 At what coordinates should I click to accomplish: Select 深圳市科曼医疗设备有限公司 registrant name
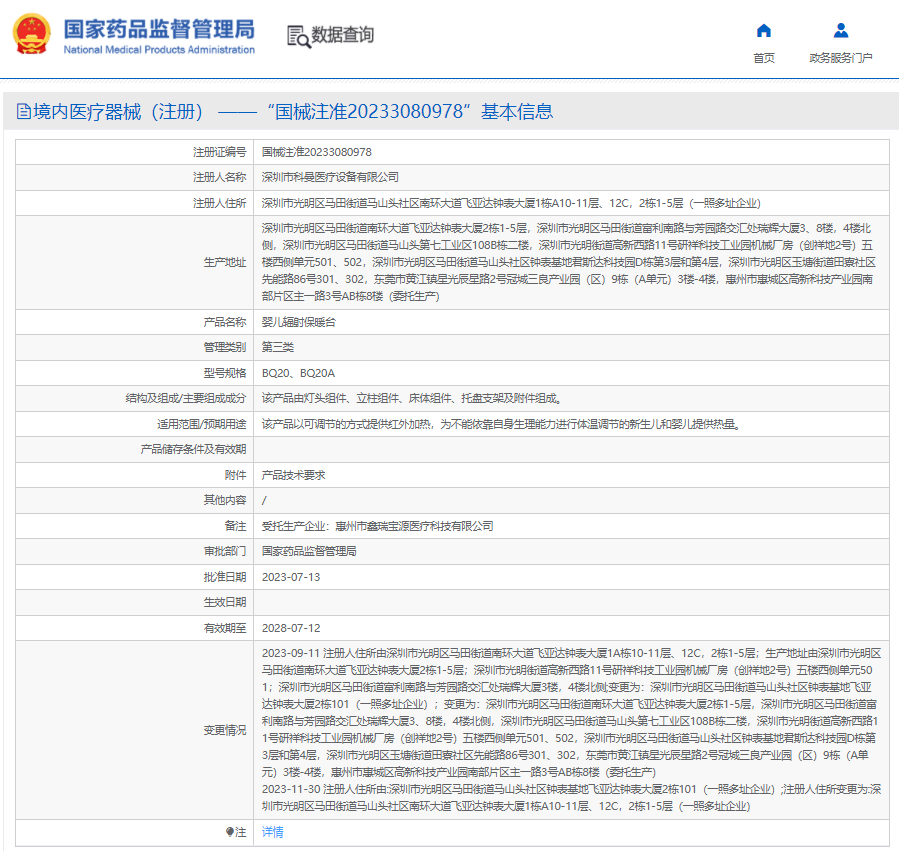[330, 177]
